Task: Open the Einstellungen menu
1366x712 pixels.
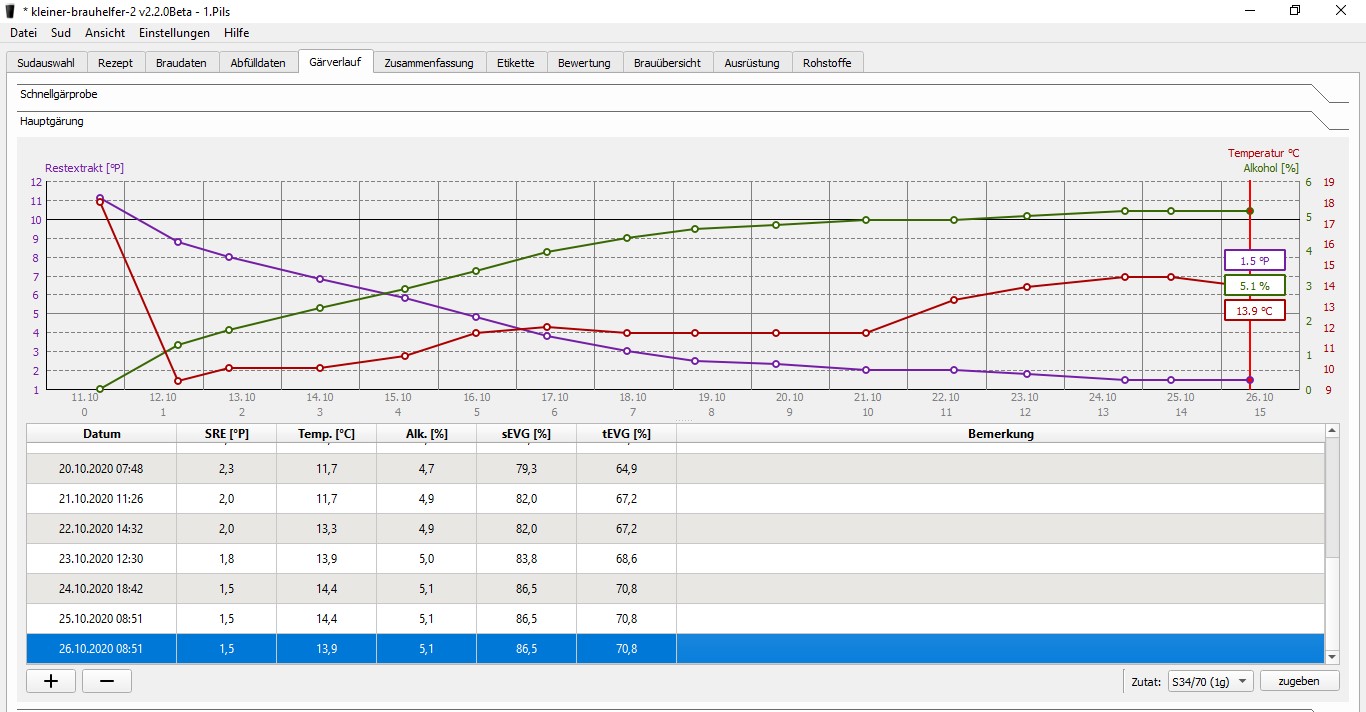Action: pyautogui.click(x=174, y=32)
